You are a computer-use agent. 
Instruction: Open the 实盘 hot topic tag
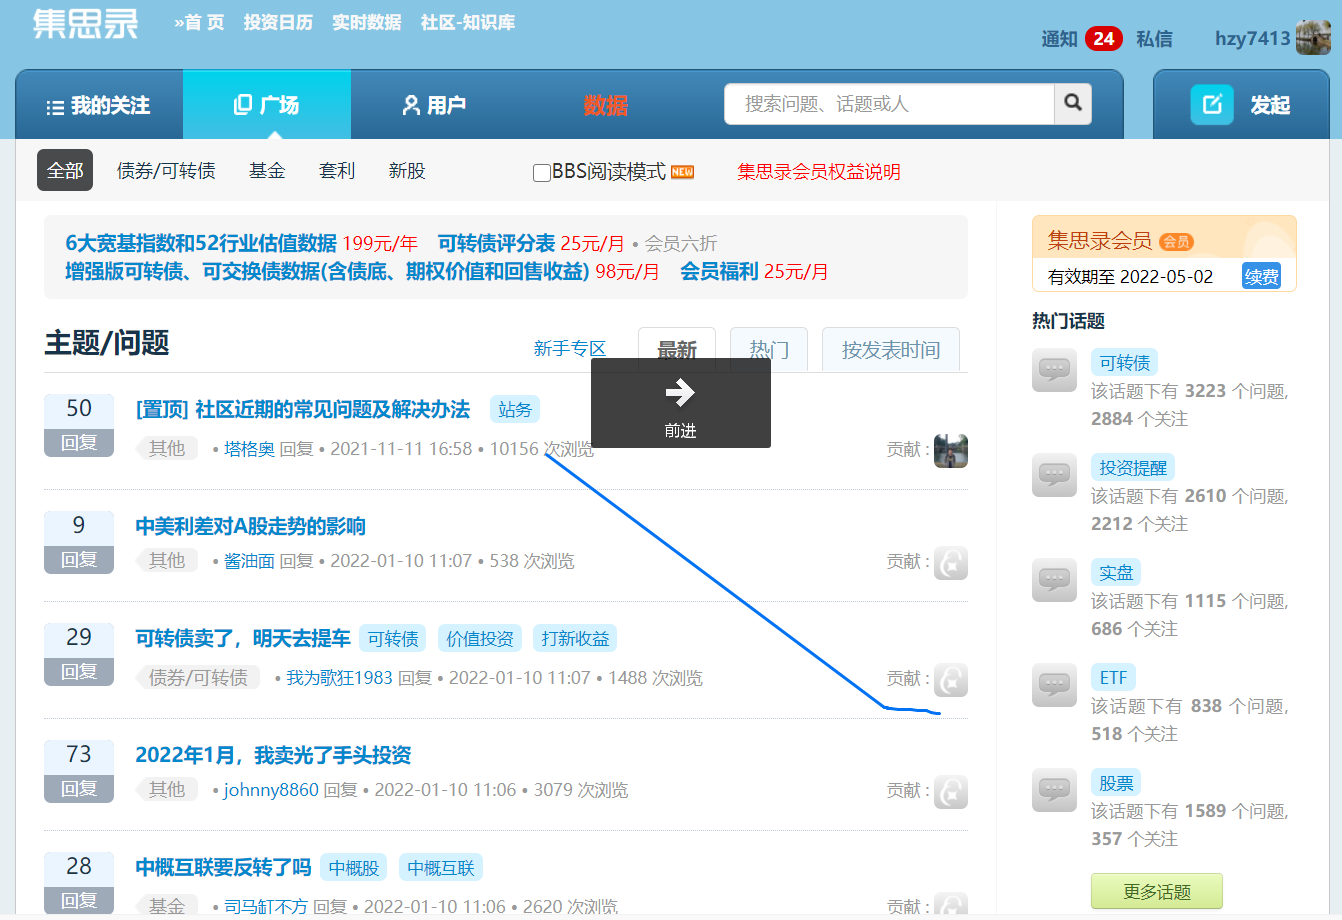1116,573
